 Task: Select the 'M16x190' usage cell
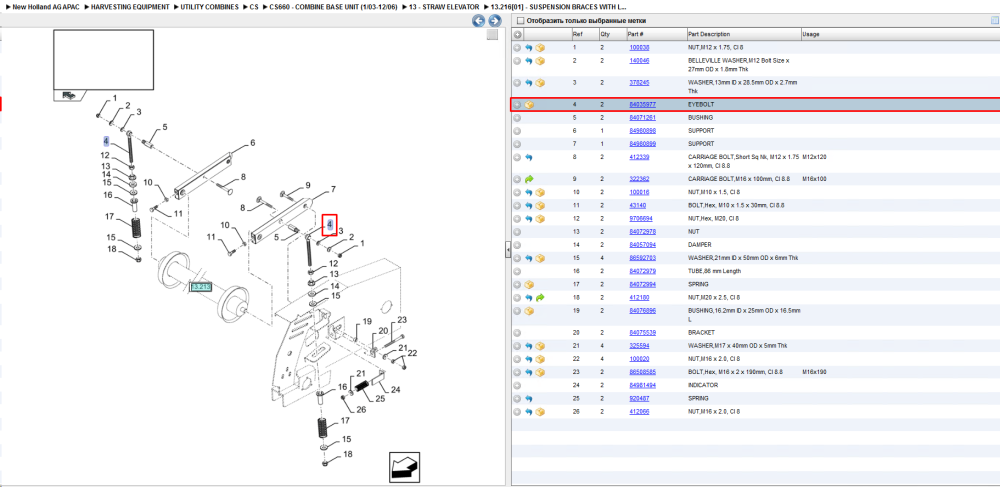814,372
